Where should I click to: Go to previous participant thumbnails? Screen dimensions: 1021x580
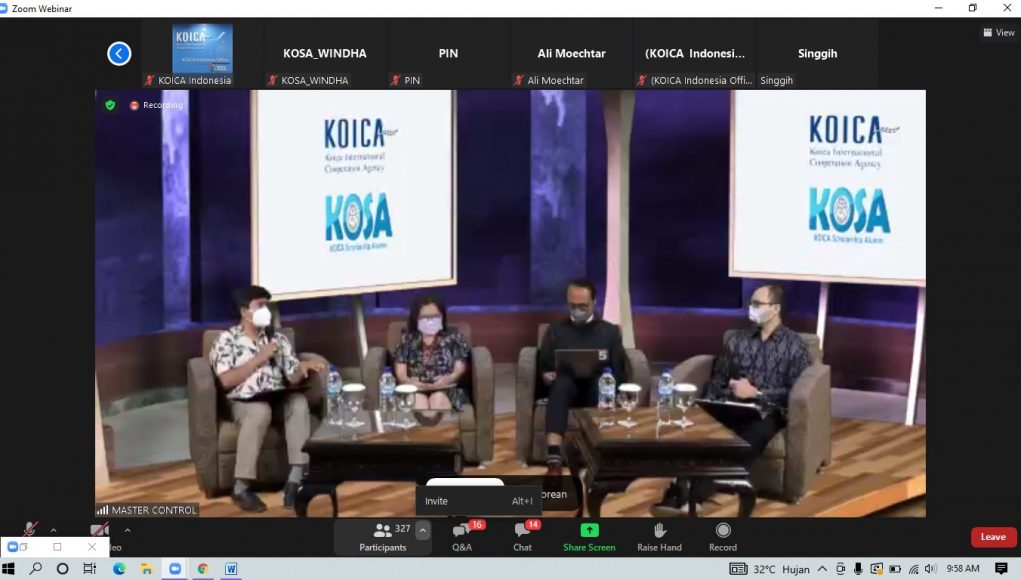[x=119, y=54]
